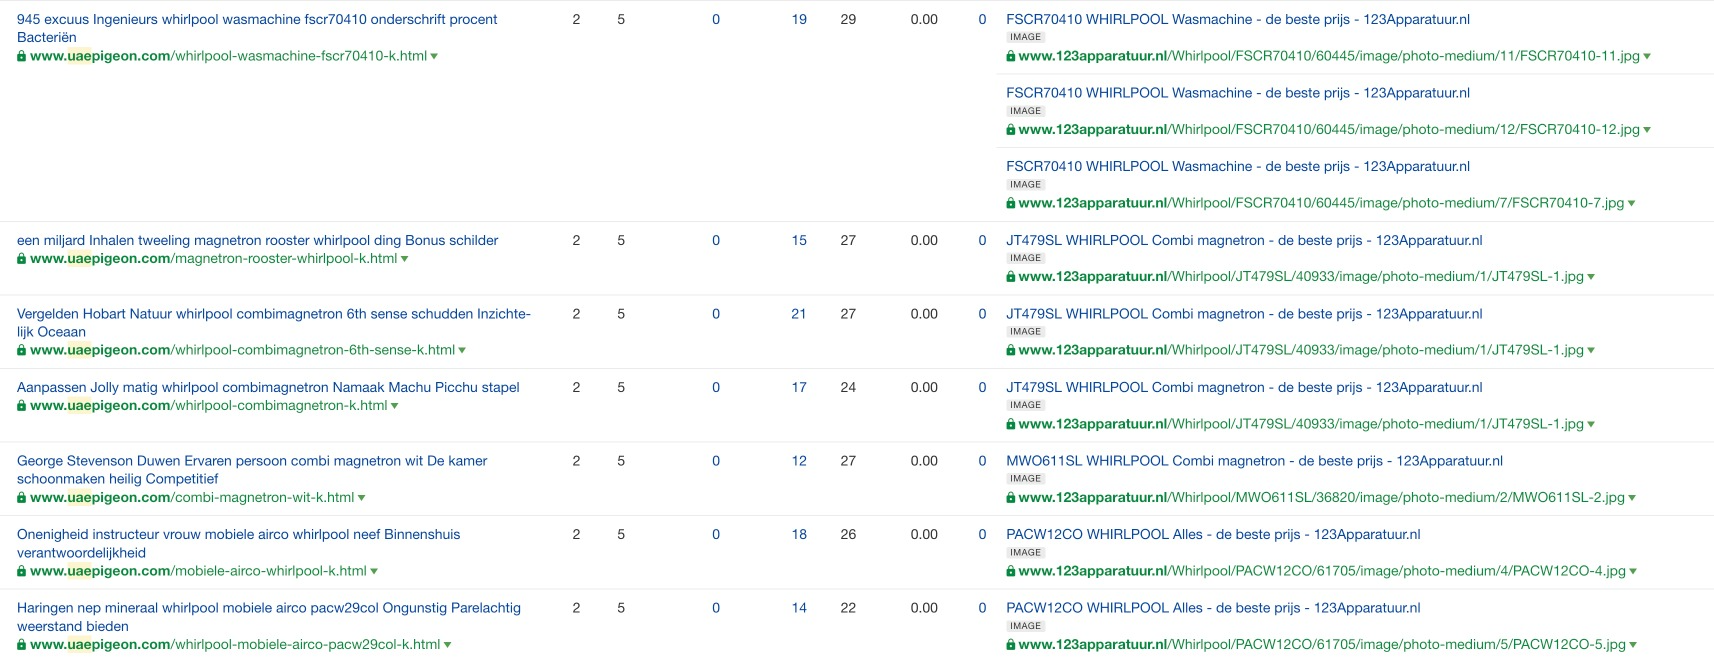The image size is (1714, 659).
Task: Visit 123apparatuur.nl URL ending PACW12CO-4.jpg
Action: (1322, 571)
